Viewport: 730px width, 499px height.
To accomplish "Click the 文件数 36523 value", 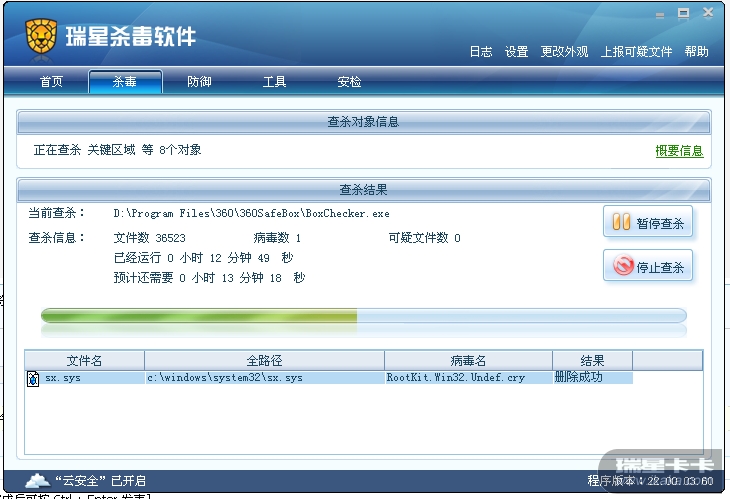I will point(149,238).
